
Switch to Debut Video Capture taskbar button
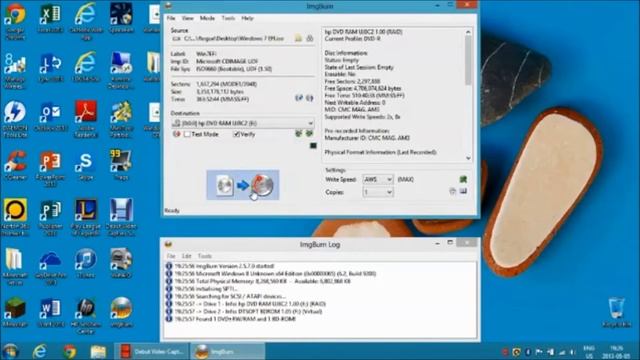(x=152, y=351)
